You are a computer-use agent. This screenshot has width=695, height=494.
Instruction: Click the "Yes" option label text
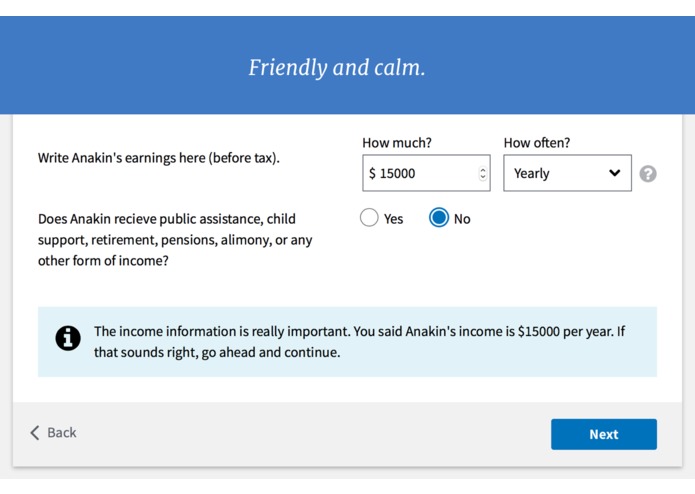click(x=394, y=219)
